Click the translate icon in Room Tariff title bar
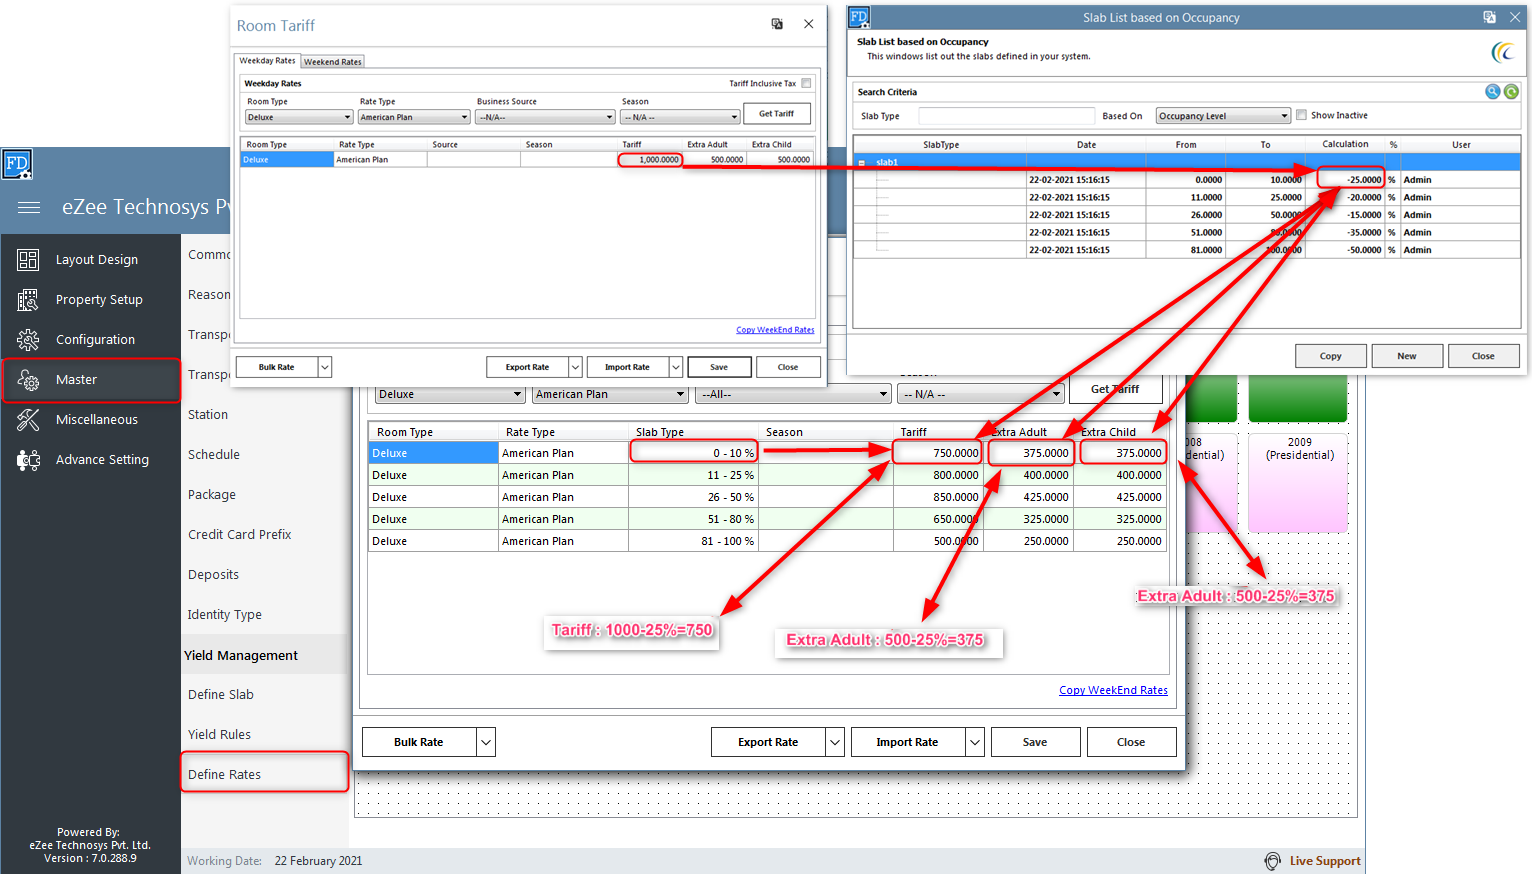Screen dimensions: 1532x874 777,24
